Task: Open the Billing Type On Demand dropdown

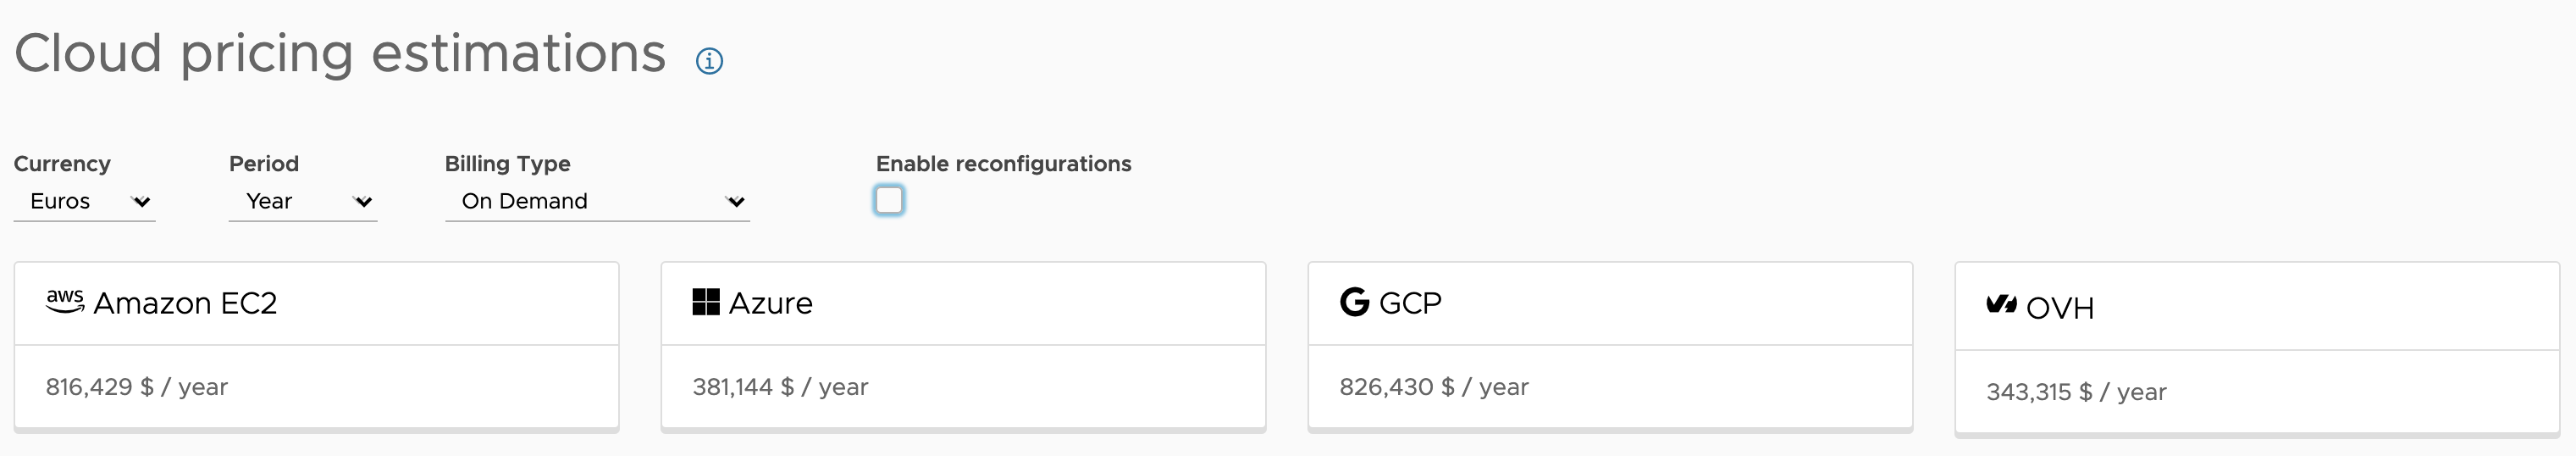Action: [x=597, y=201]
